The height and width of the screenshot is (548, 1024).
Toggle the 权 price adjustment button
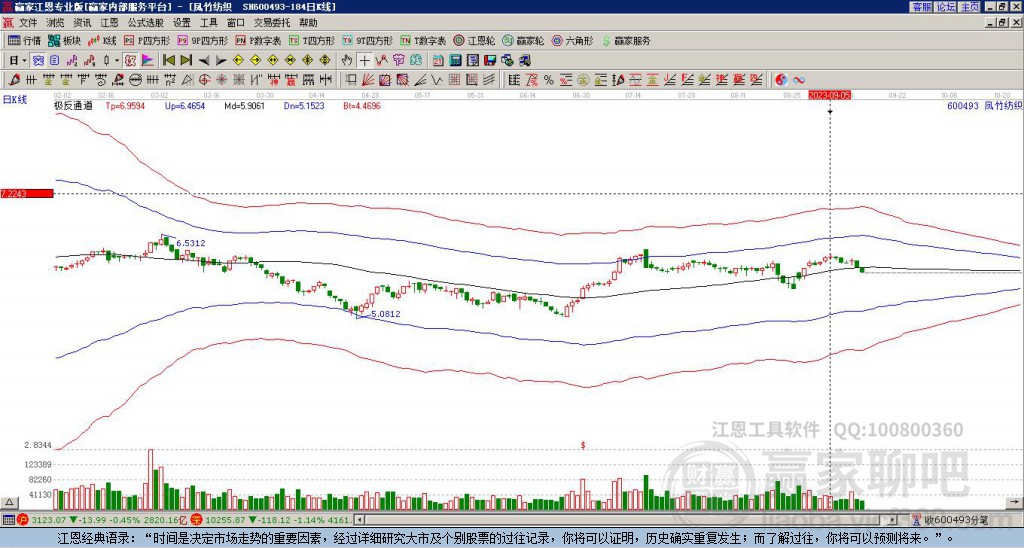click(x=129, y=61)
